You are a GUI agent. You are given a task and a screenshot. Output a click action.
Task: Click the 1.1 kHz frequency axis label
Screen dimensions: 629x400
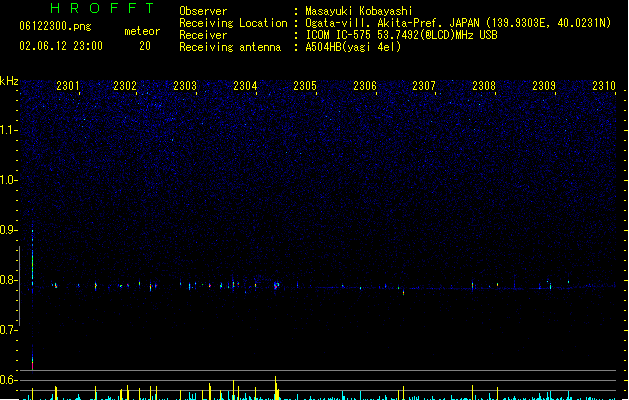(9, 130)
